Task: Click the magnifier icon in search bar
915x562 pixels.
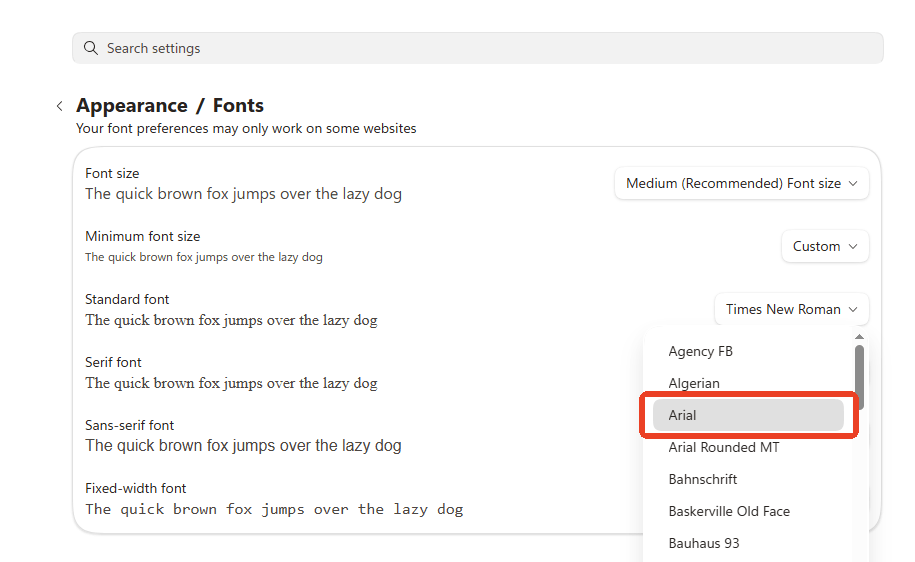Action: tap(91, 48)
